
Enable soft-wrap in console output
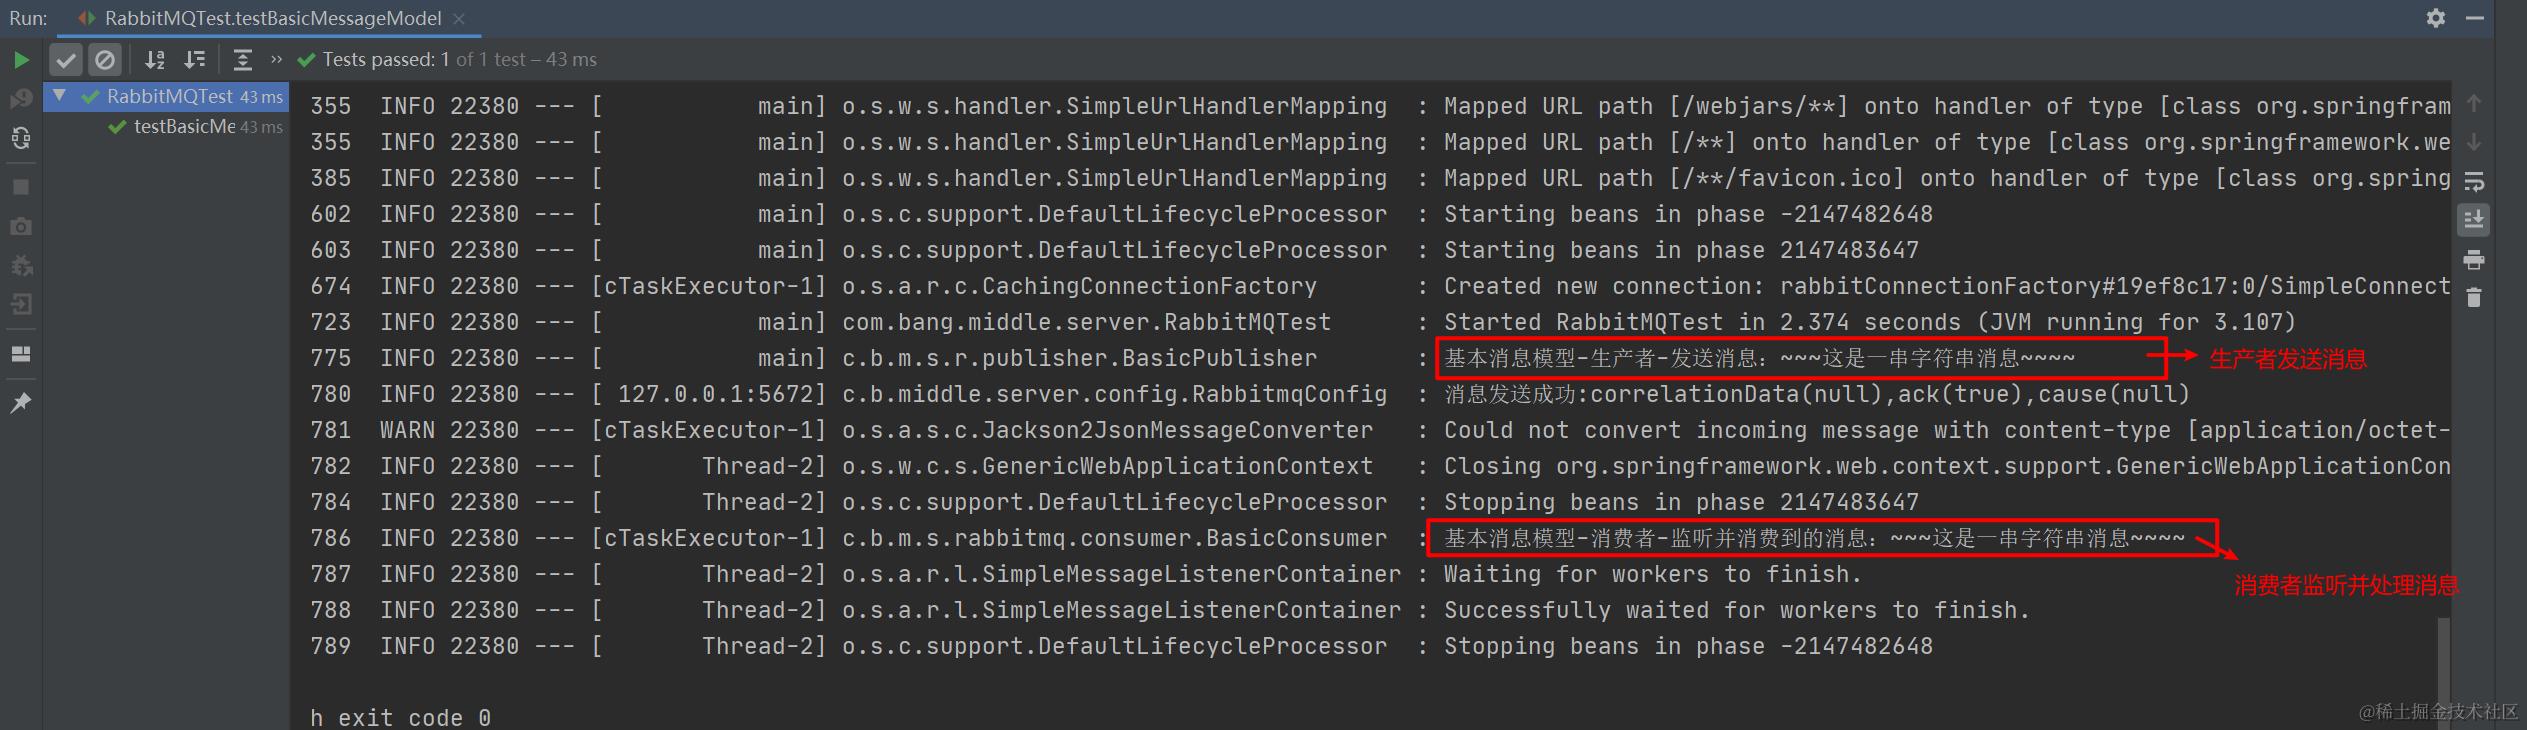pos(2474,182)
